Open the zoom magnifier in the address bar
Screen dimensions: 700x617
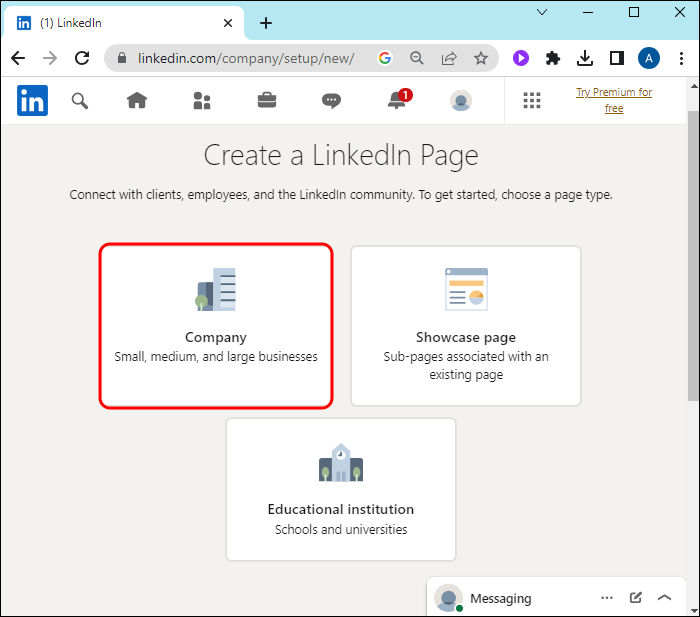(417, 58)
